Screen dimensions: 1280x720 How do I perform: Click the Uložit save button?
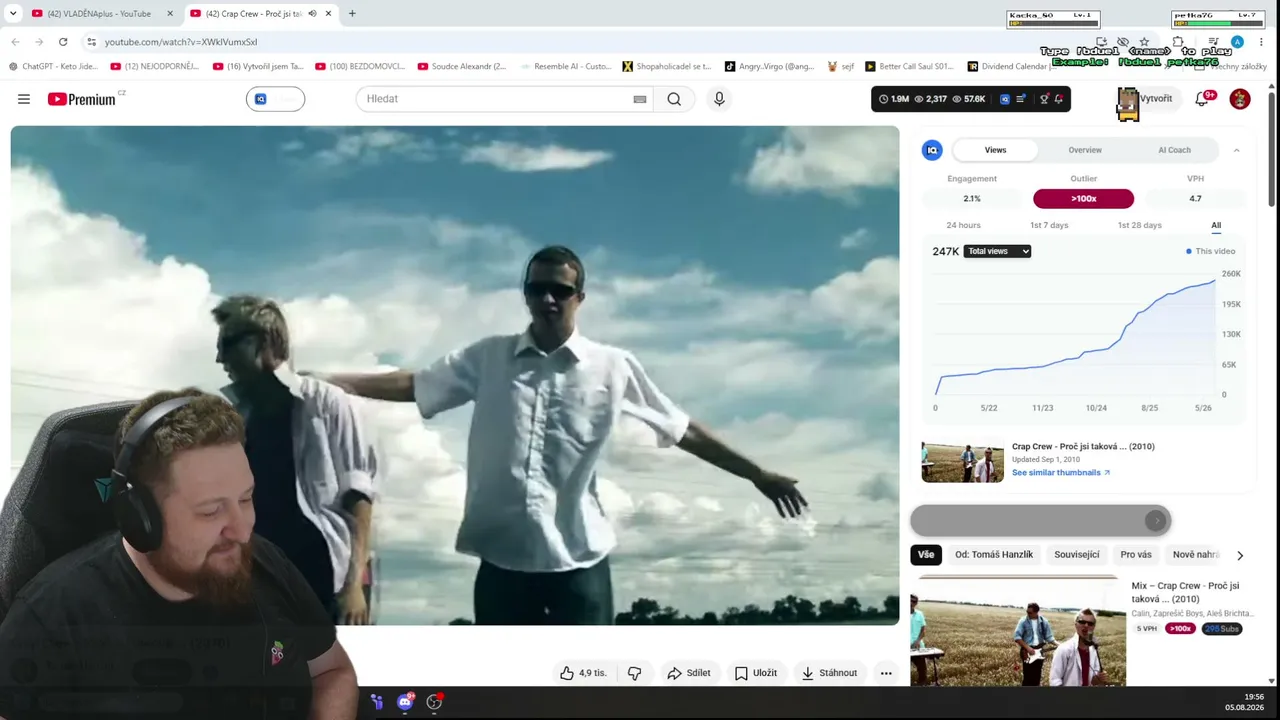point(755,673)
